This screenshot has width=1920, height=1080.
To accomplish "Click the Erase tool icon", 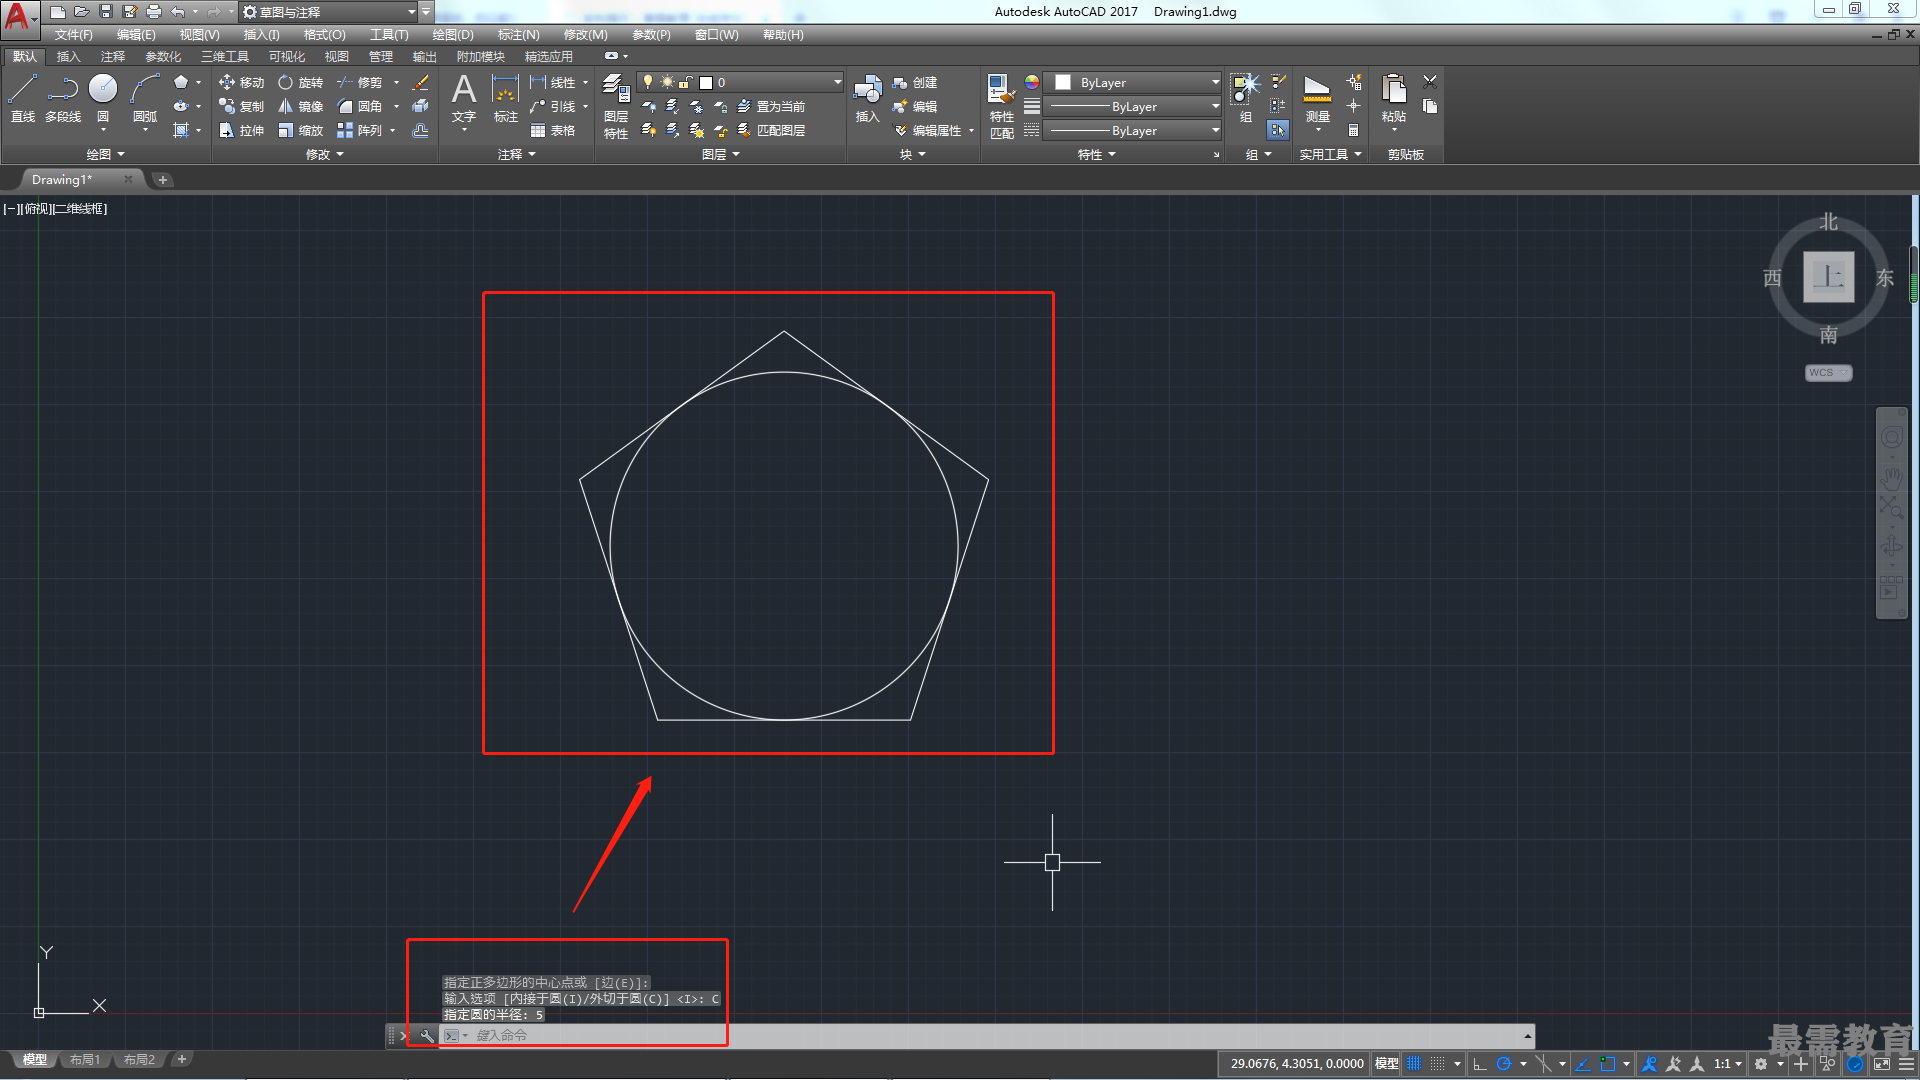I will tap(421, 82).
